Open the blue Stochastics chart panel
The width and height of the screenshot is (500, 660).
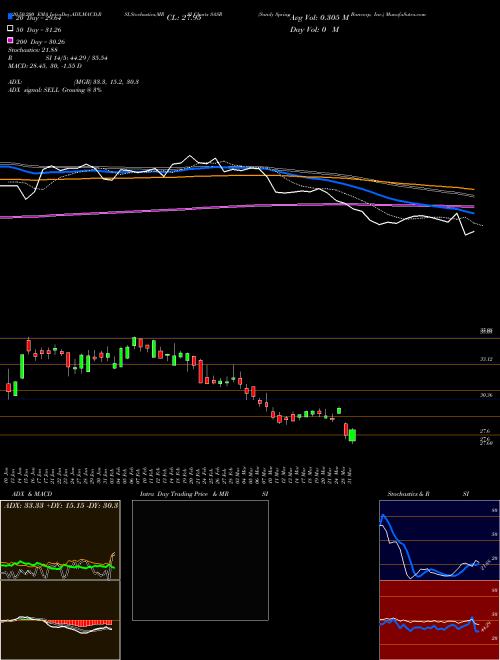coord(439,540)
